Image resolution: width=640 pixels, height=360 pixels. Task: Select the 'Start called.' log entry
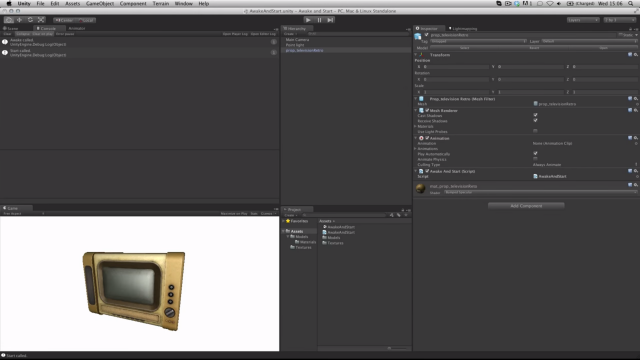coord(139,53)
